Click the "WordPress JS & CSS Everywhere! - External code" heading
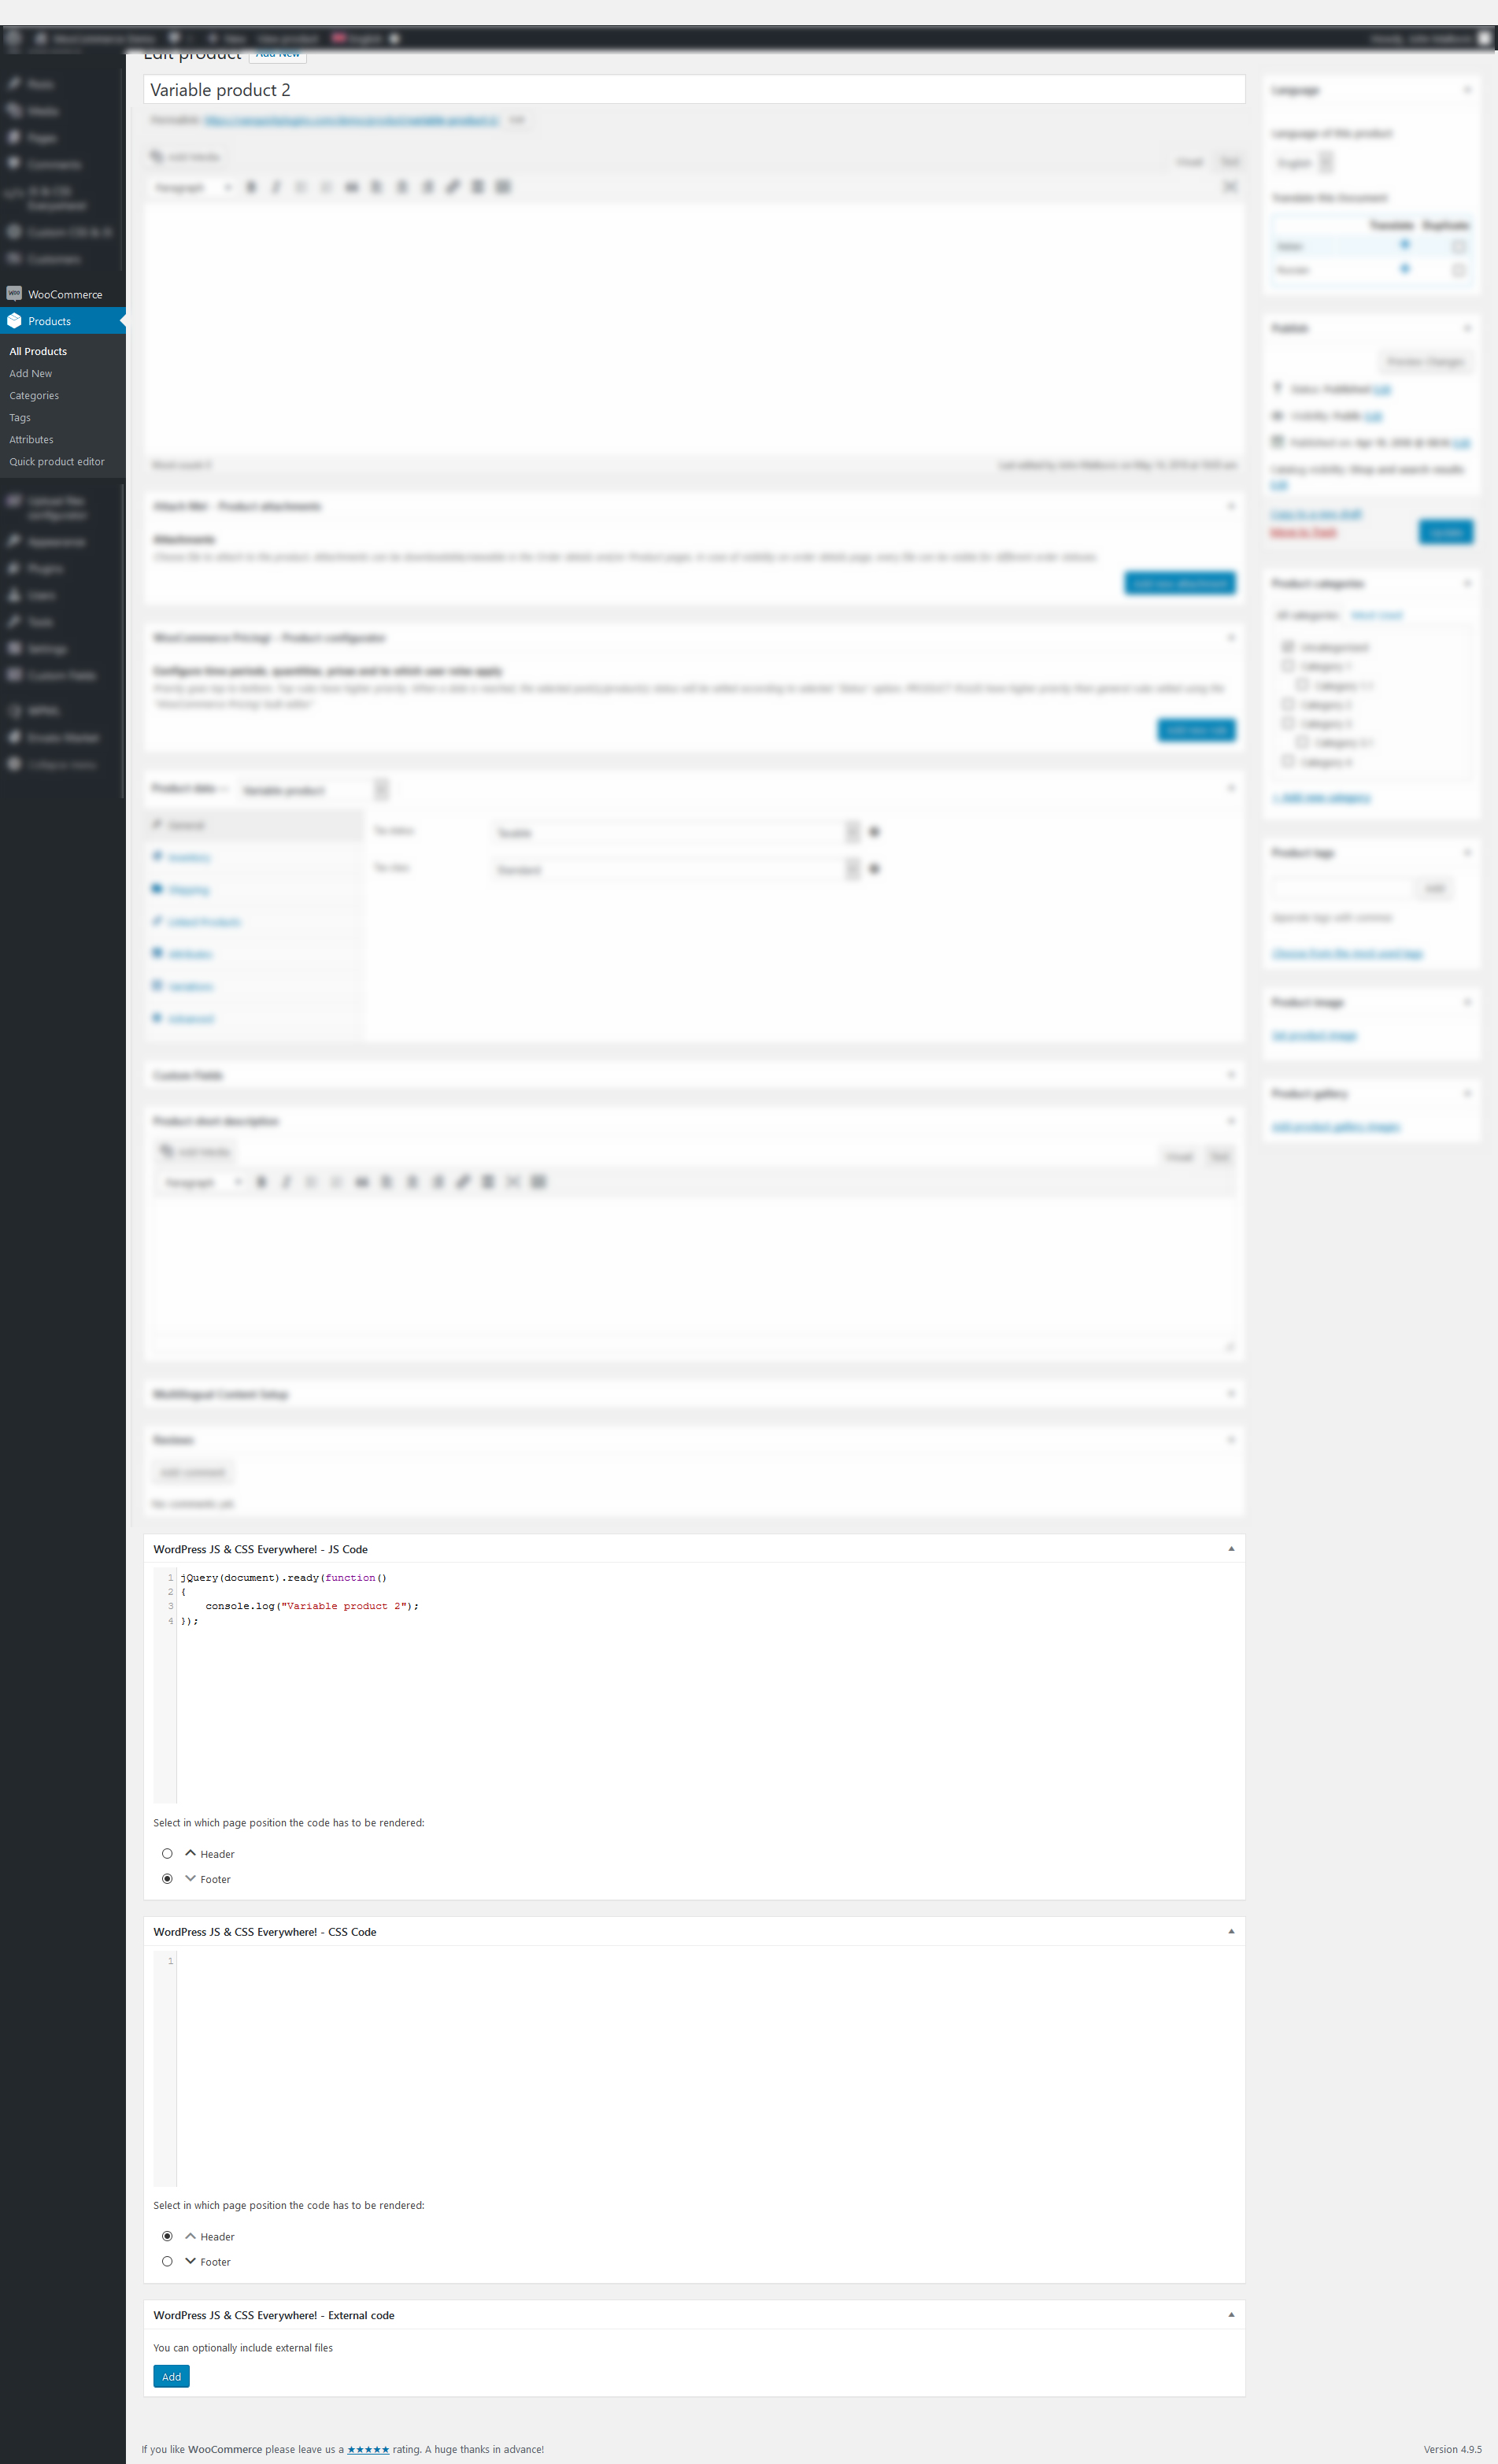The height and width of the screenshot is (2464, 1498). coord(273,2315)
